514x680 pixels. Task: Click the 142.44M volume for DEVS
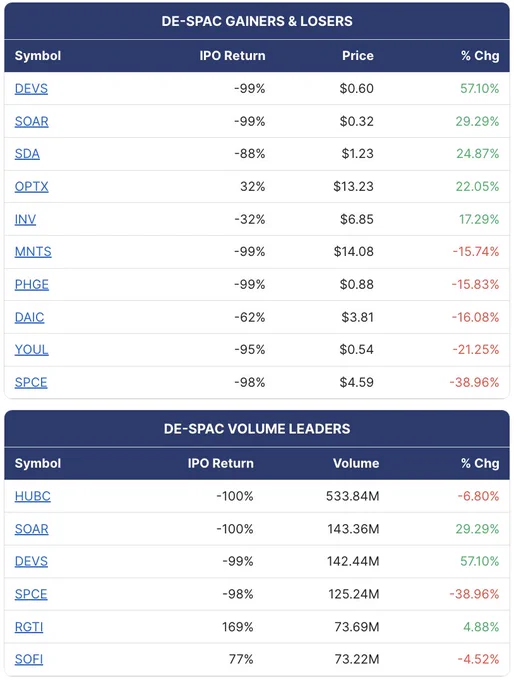[353, 562]
